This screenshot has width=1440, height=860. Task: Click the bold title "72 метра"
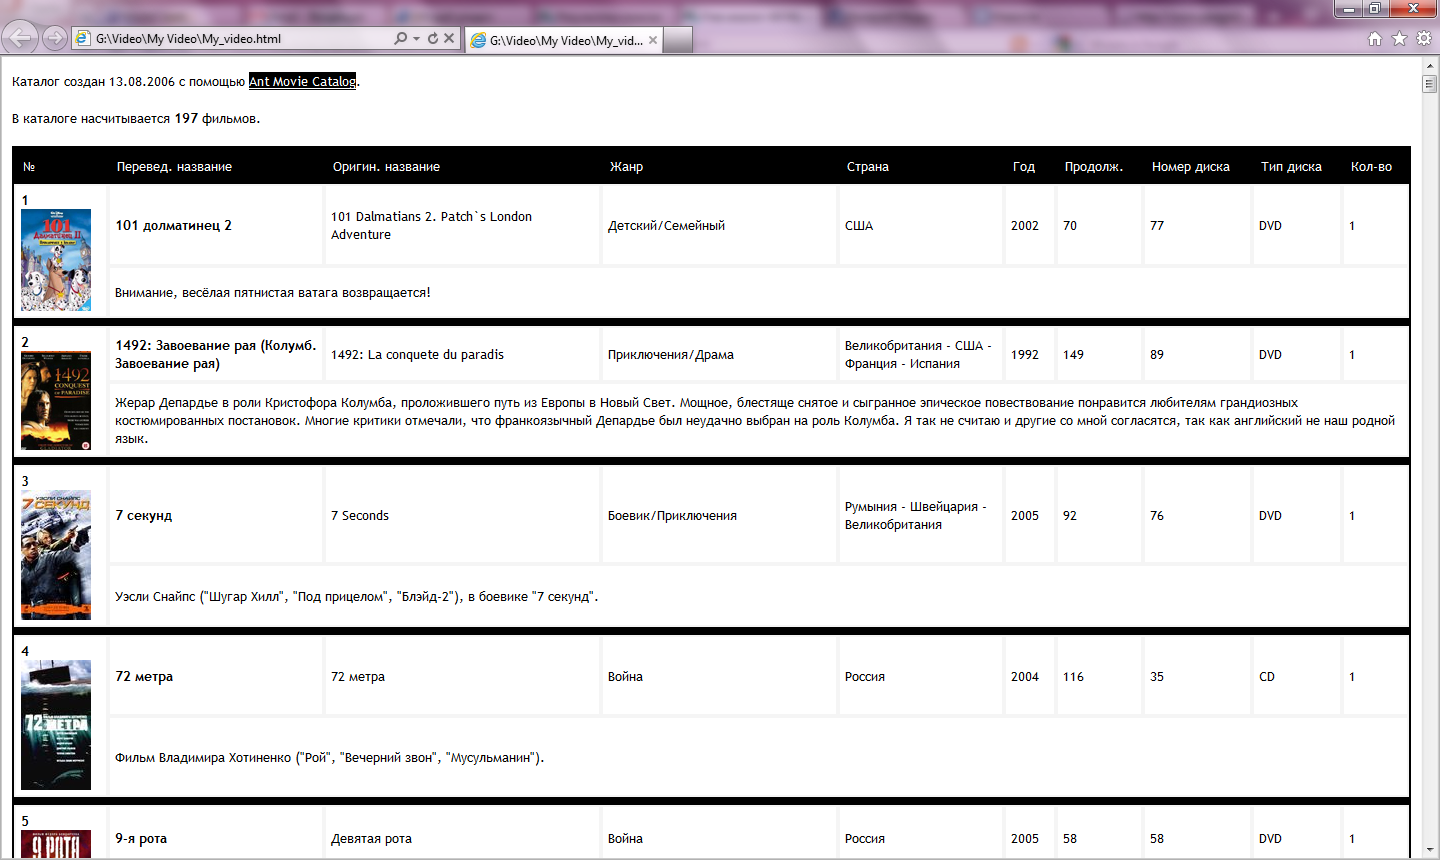[x=144, y=677]
